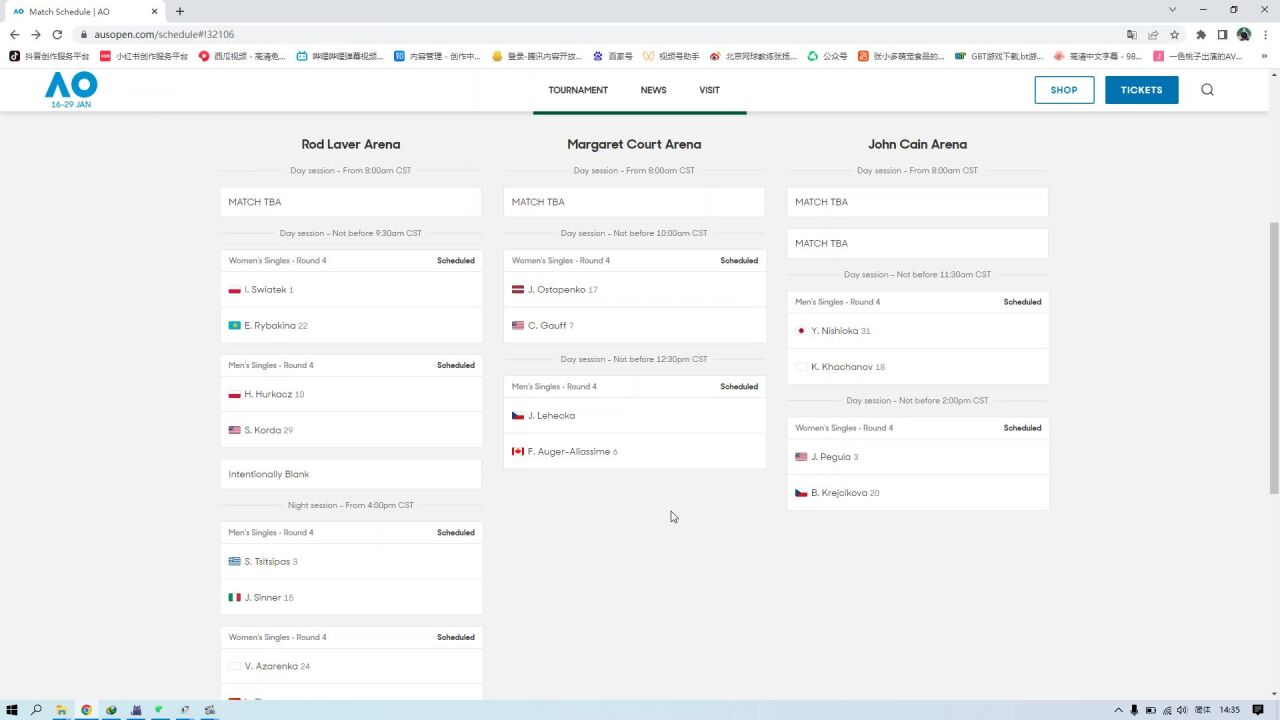Screen dimensions: 1280x720
Task: Click MATCH TBA row under Margaret Court Arena
Action: pos(634,202)
